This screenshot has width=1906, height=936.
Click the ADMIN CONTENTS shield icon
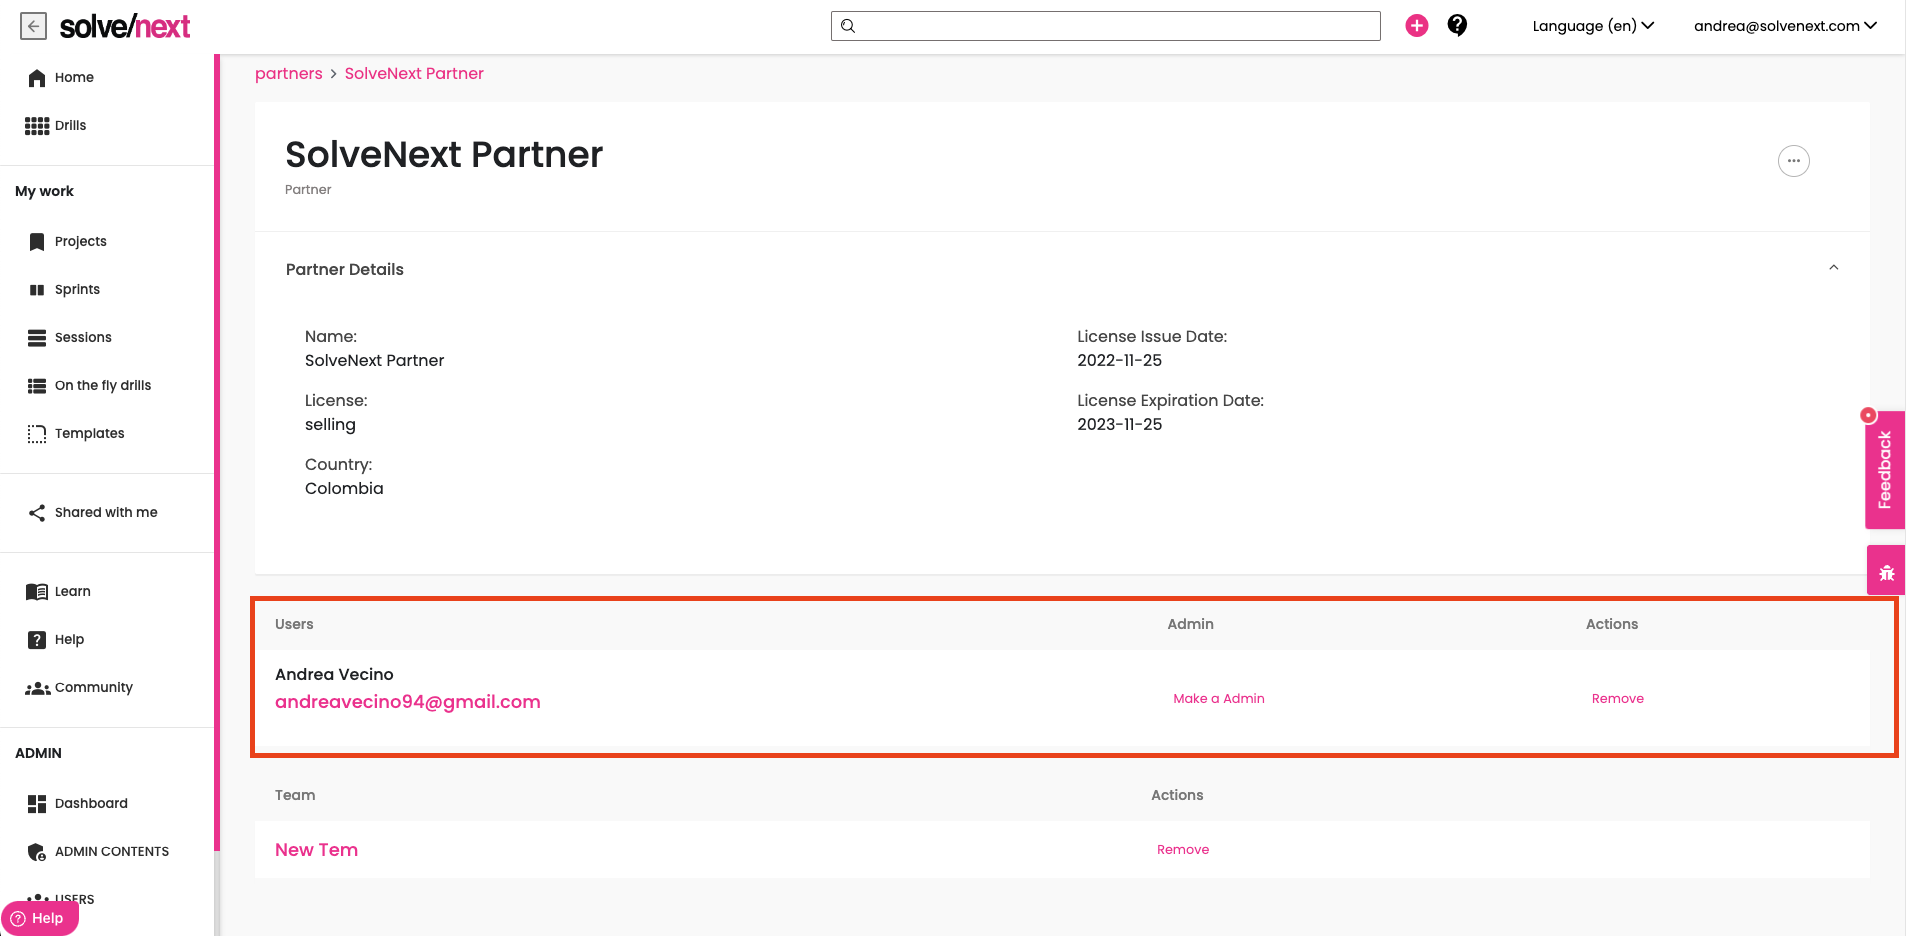37,852
